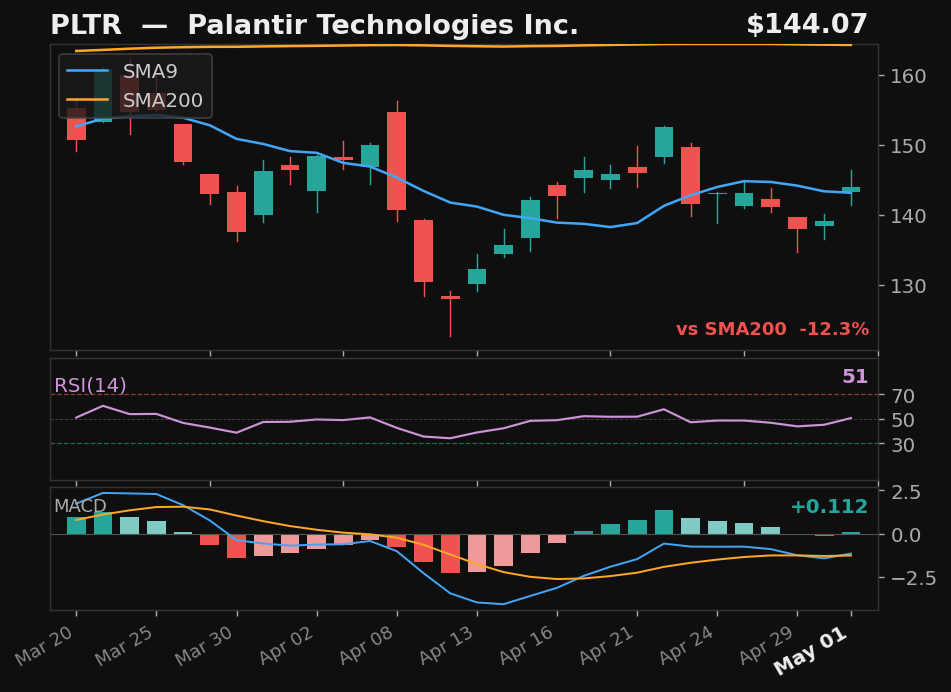This screenshot has height=692, width=951.
Task: Click the Mar 25 date label
Action: point(126,645)
